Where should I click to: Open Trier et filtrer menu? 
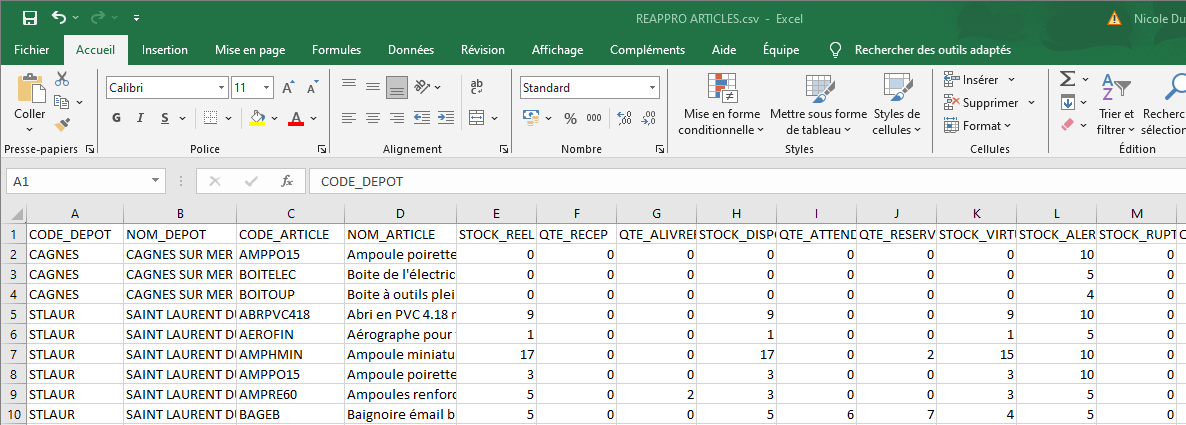(1116, 105)
